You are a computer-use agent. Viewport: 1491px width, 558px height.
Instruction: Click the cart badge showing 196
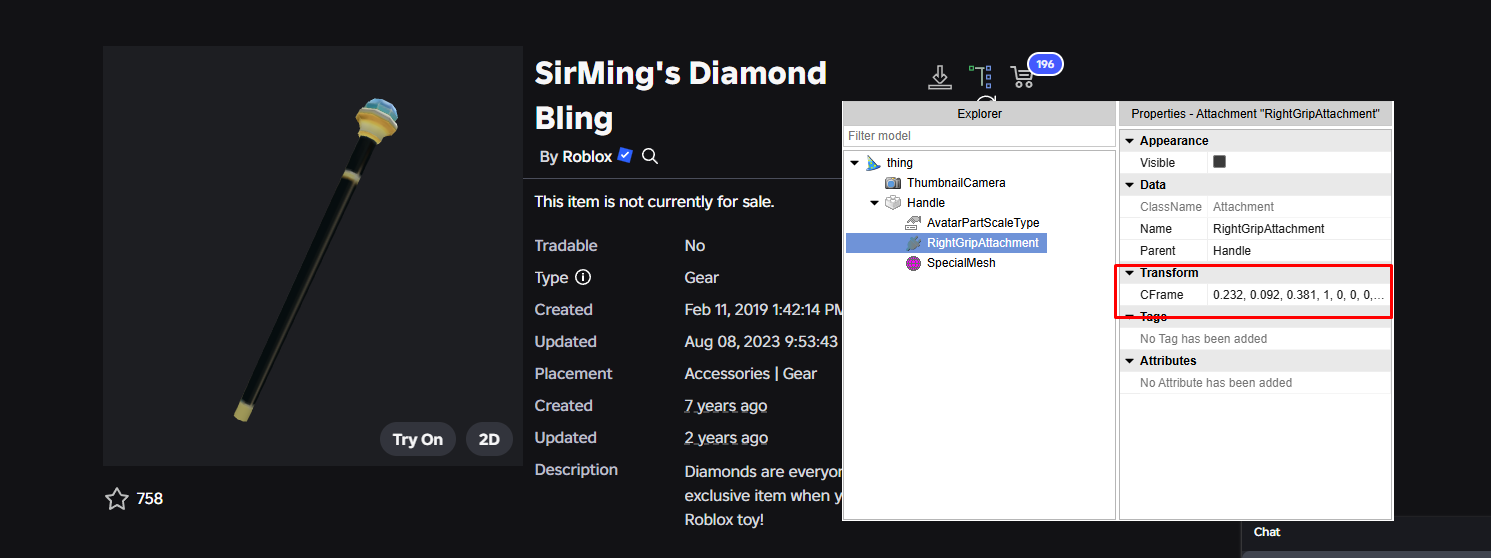point(1045,64)
